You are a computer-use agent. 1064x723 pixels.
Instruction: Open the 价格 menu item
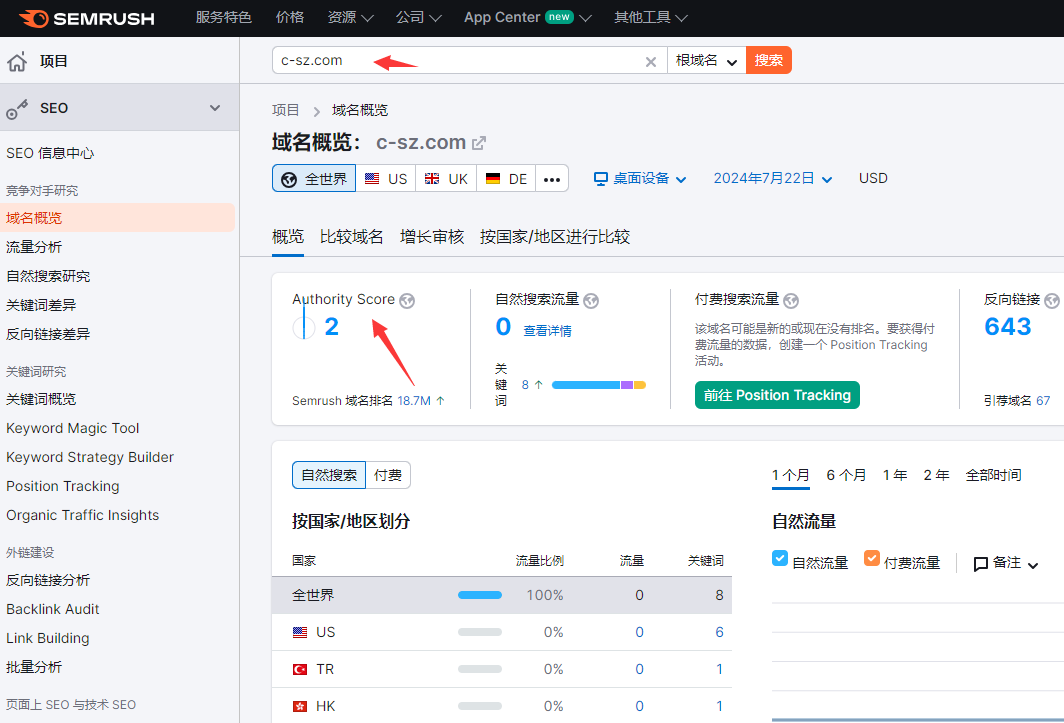point(290,18)
